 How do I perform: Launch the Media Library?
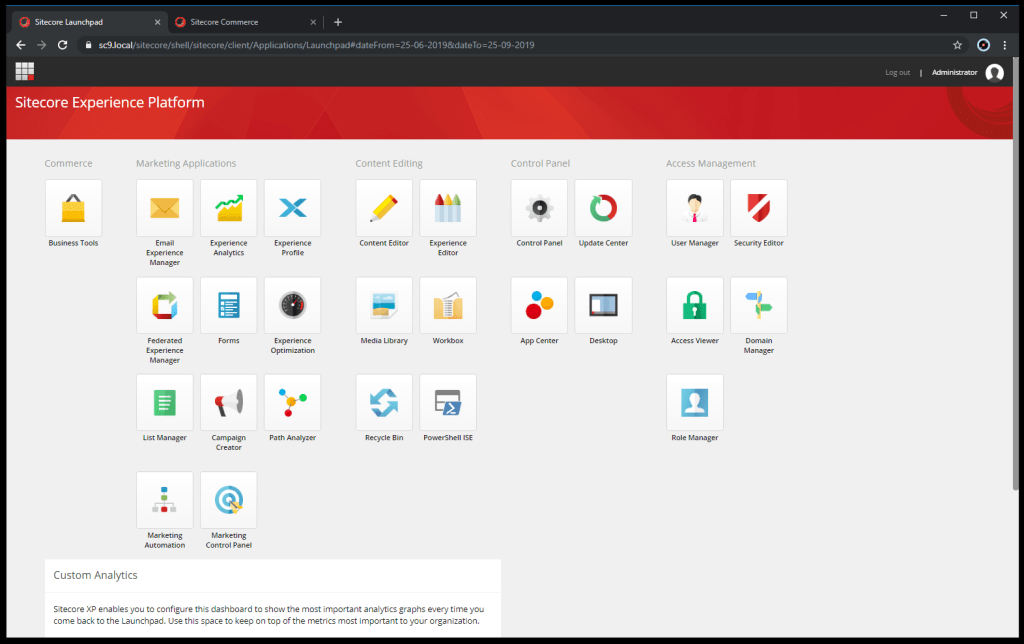coord(384,305)
